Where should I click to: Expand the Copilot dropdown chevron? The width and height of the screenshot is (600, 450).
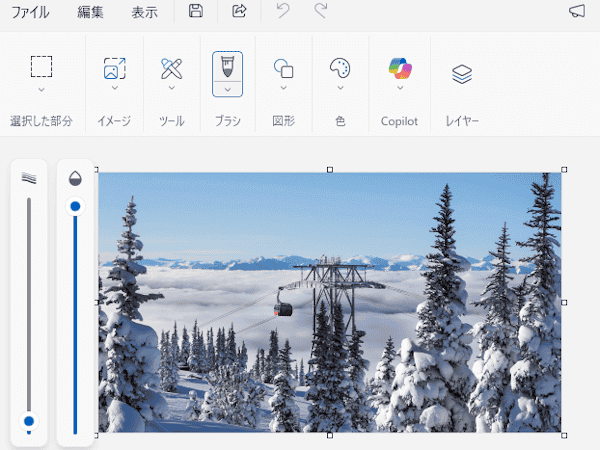[x=400, y=88]
